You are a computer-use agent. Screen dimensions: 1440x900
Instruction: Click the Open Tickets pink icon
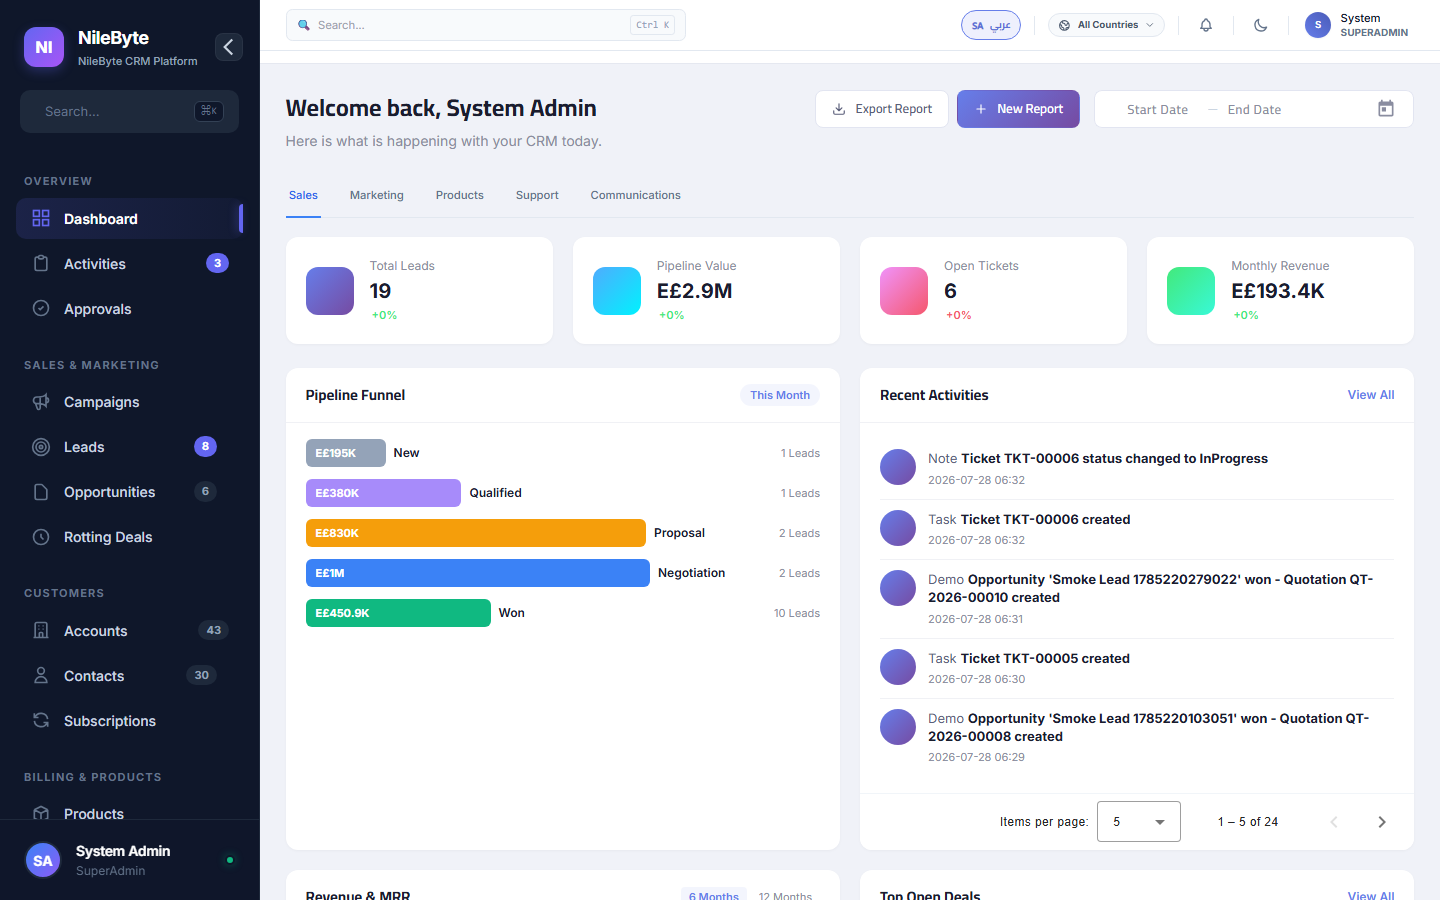click(x=904, y=291)
